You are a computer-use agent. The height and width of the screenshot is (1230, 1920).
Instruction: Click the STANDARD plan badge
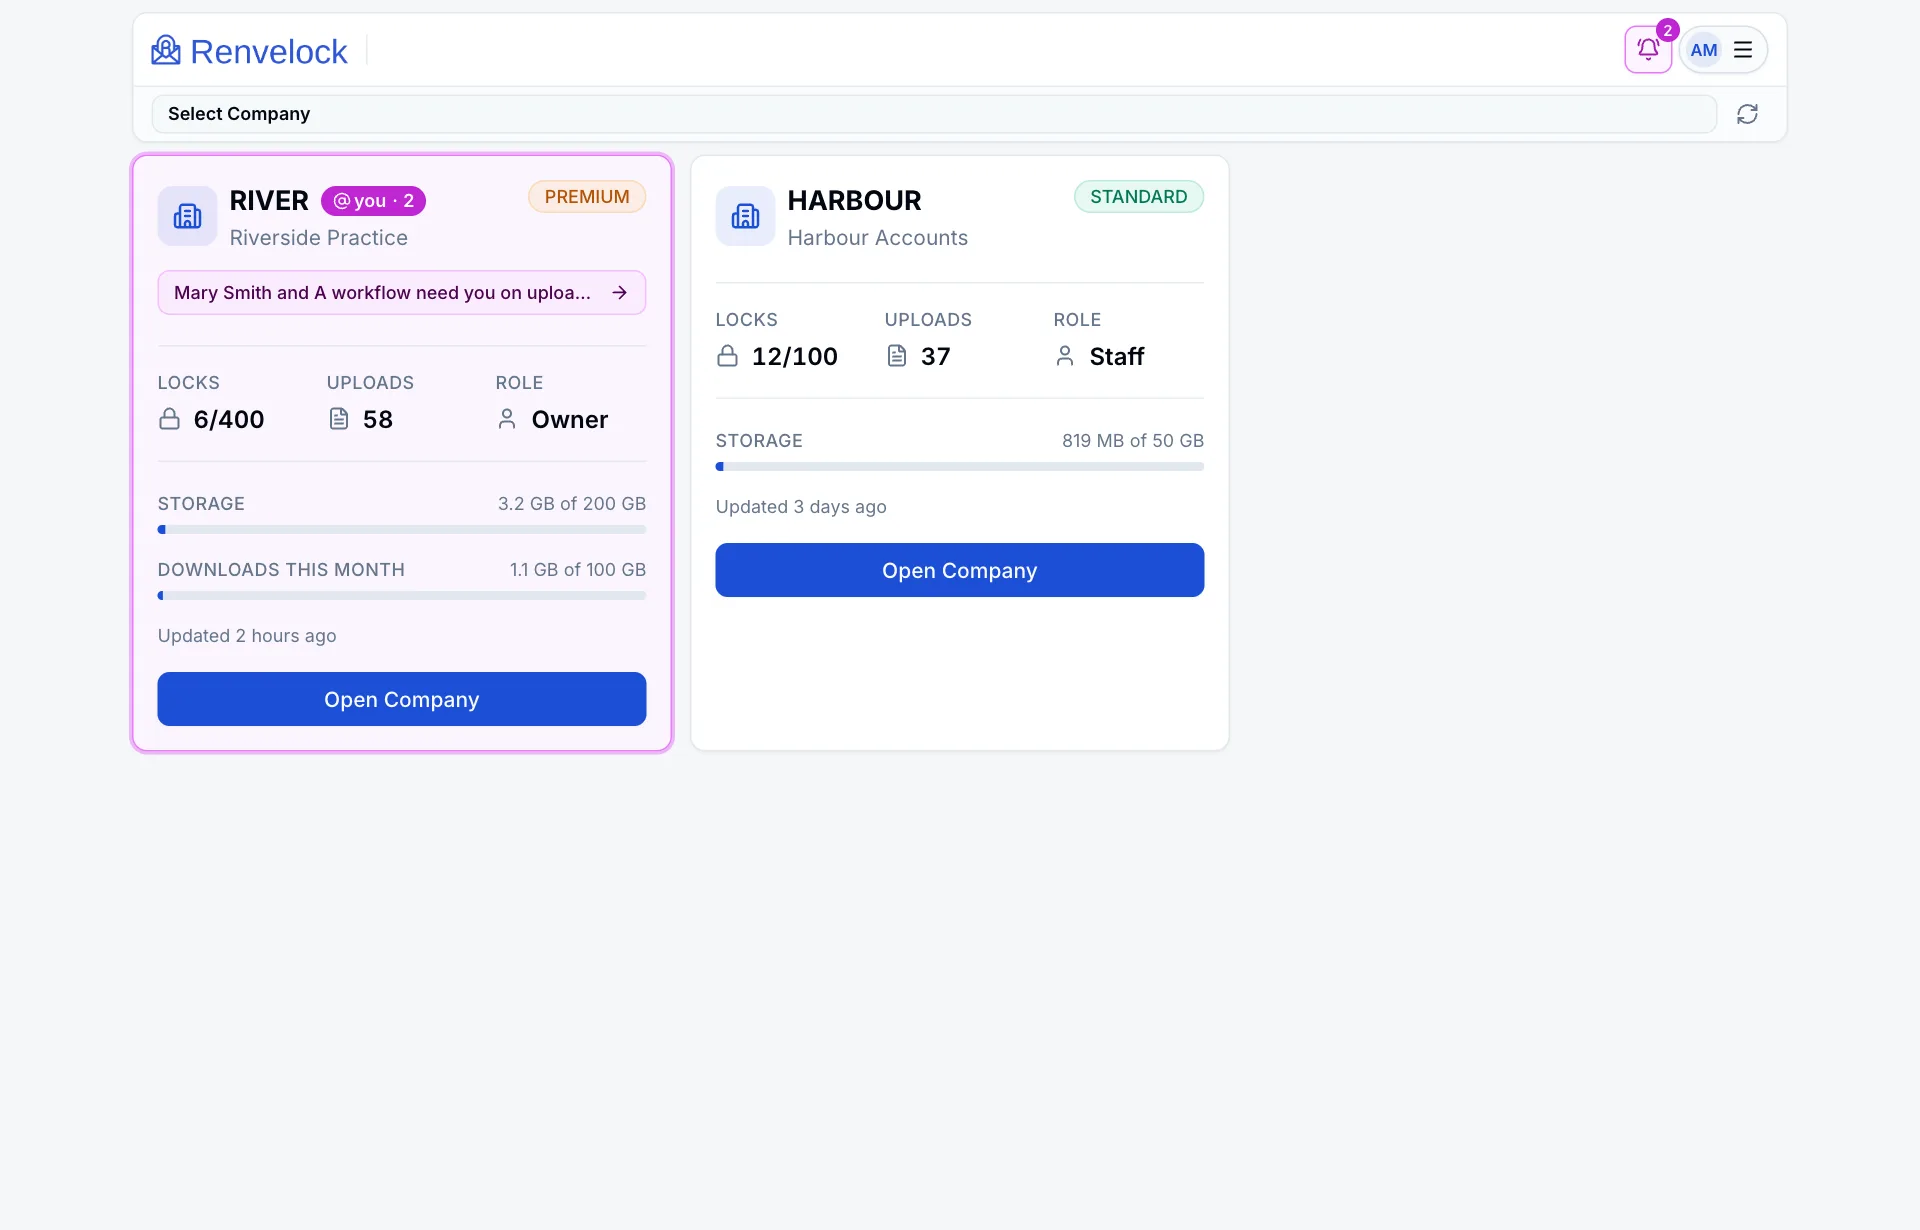[x=1139, y=197]
